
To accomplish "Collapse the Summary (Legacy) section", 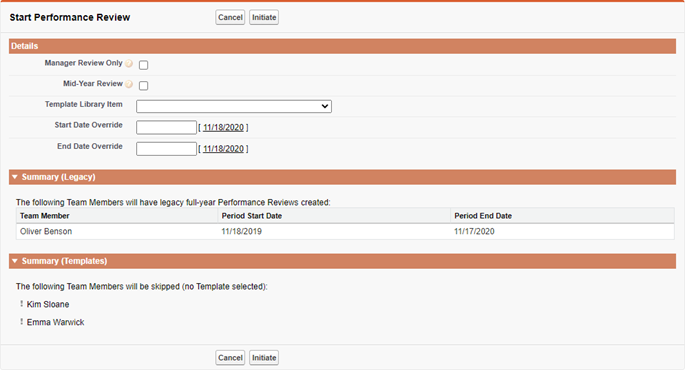I will point(15,177).
